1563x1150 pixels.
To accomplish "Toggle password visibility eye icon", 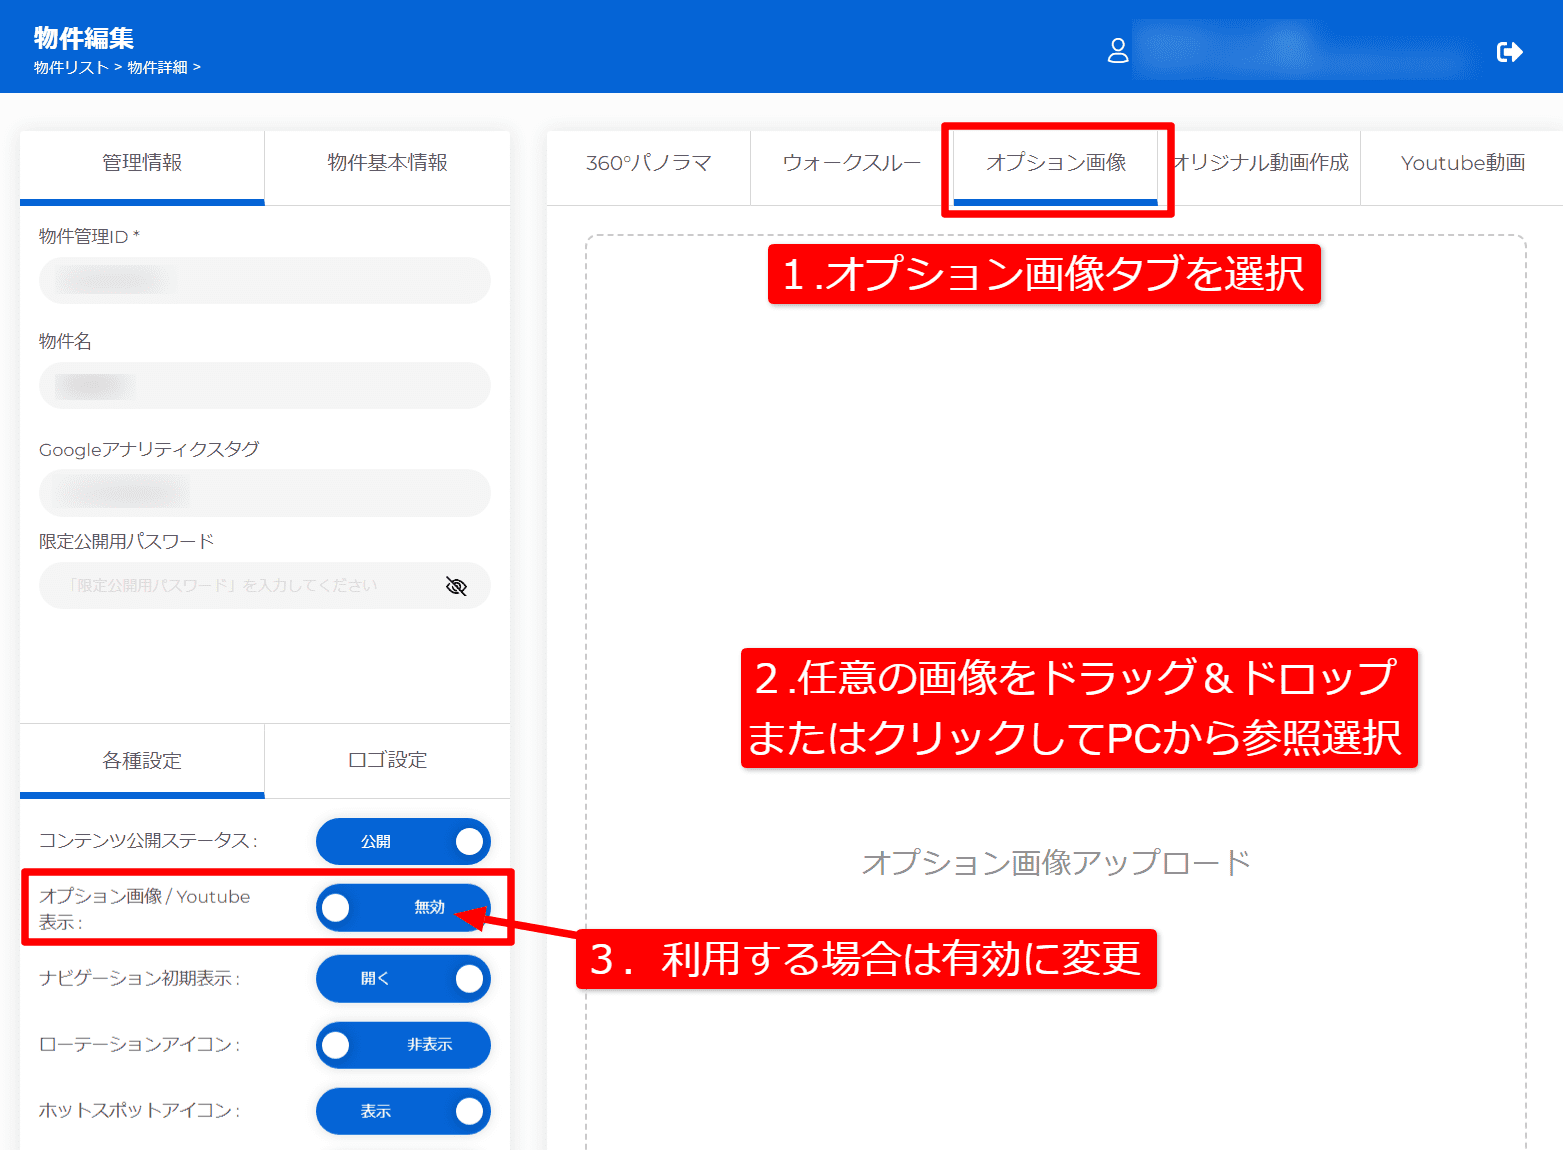I will (x=456, y=586).
